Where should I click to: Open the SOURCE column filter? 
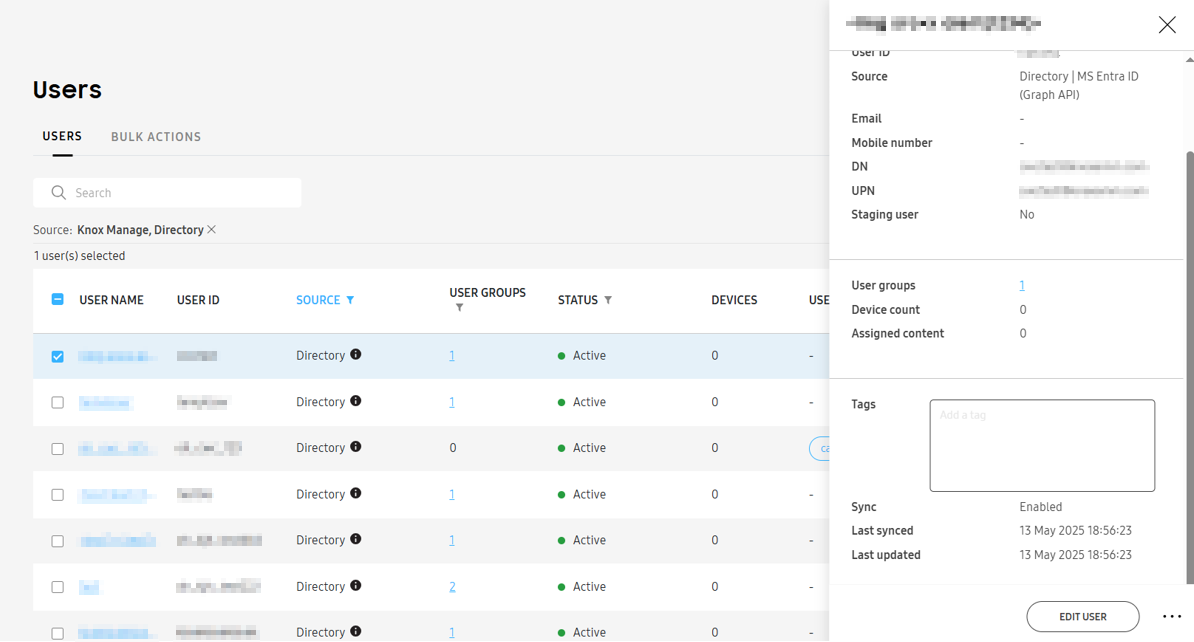pos(350,299)
